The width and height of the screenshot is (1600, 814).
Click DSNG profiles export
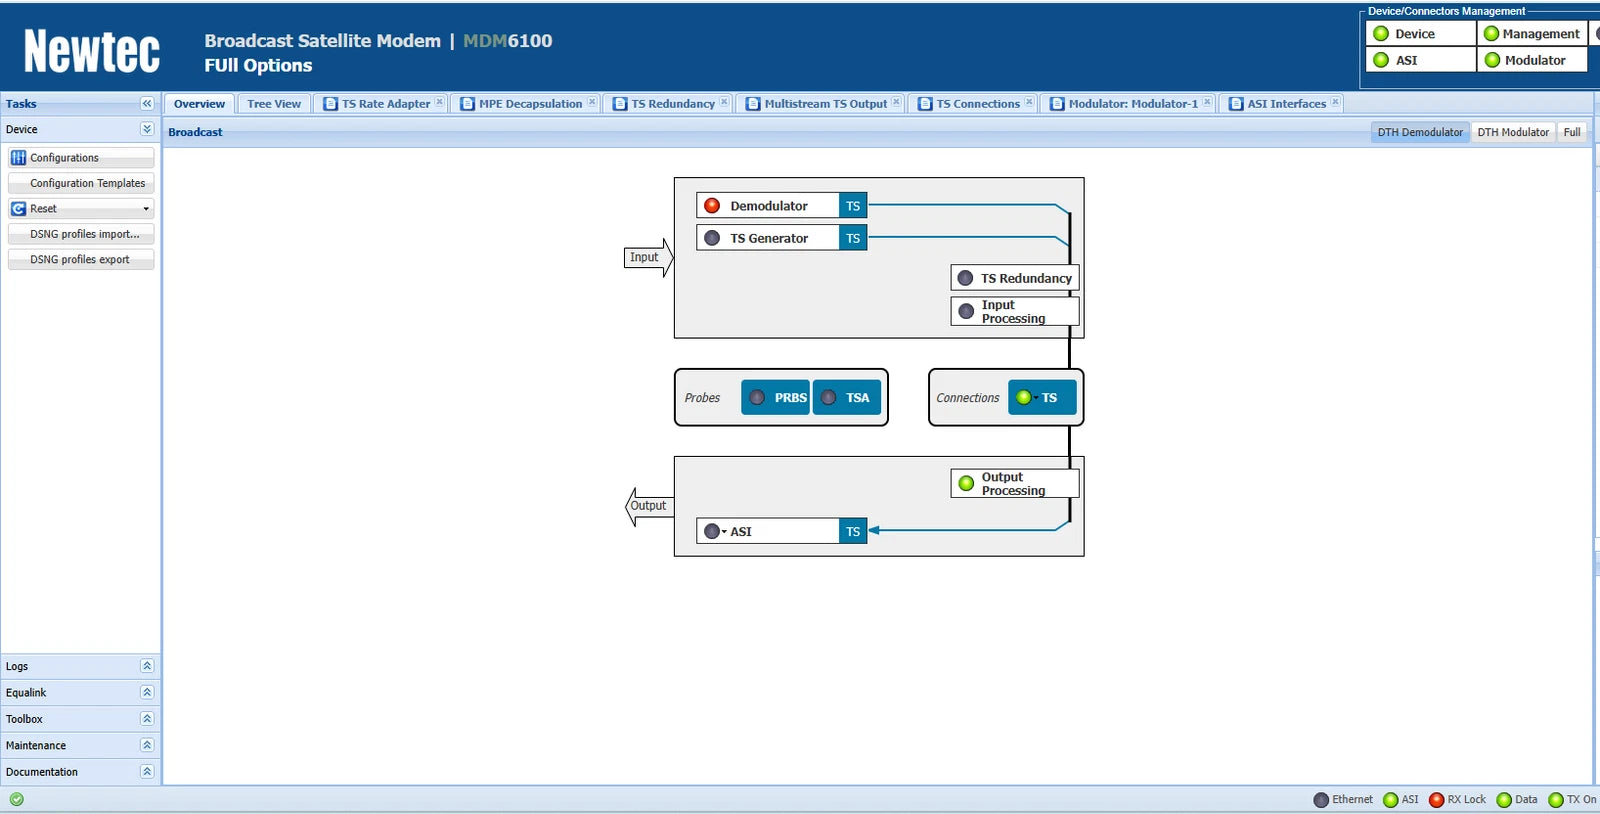[81, 259]
